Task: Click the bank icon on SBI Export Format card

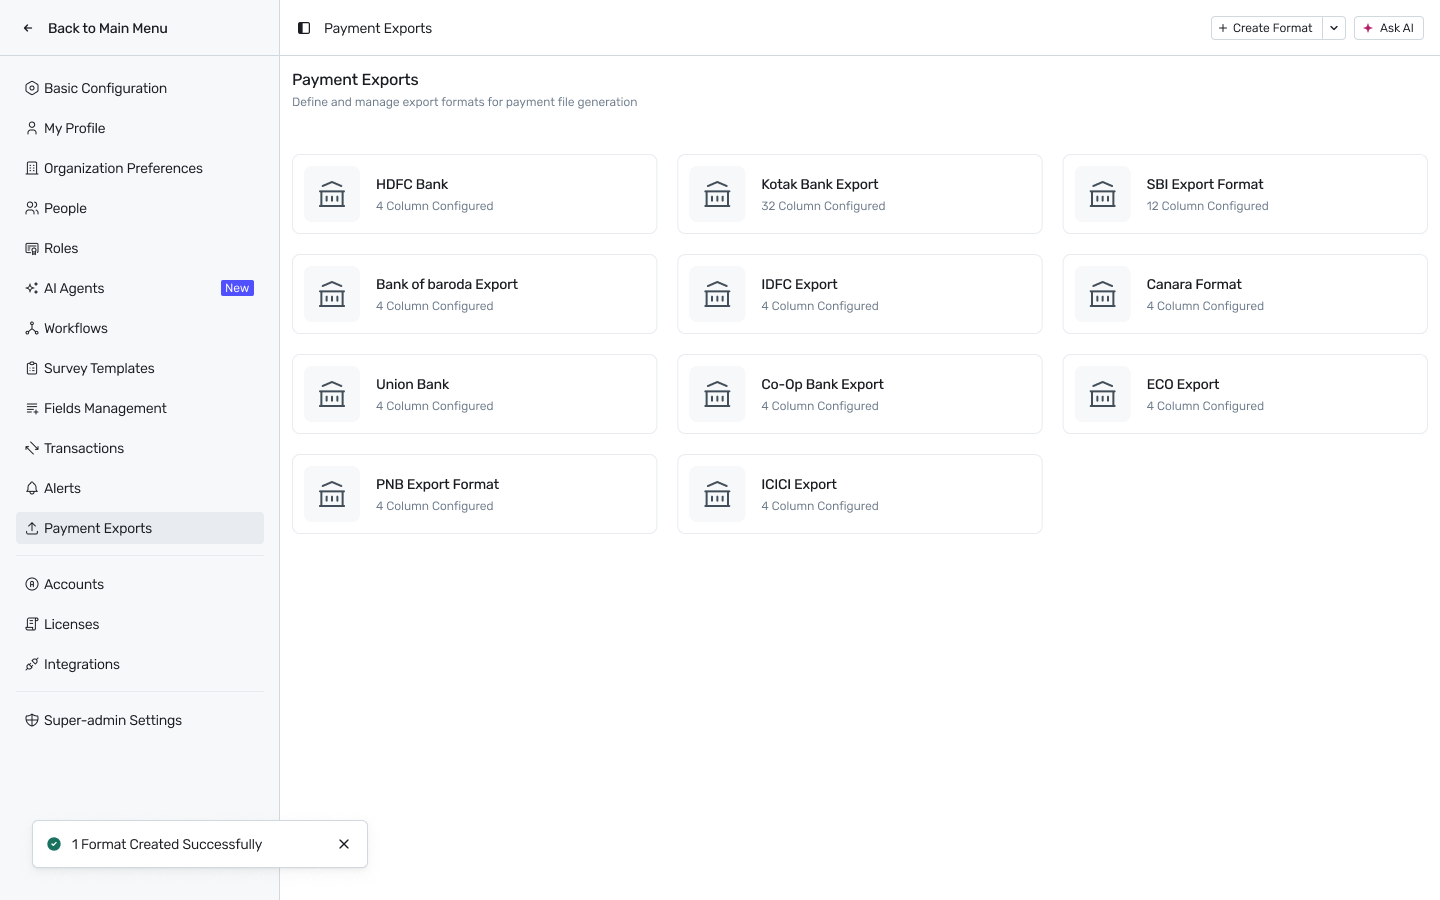Action: (1102, 194)
